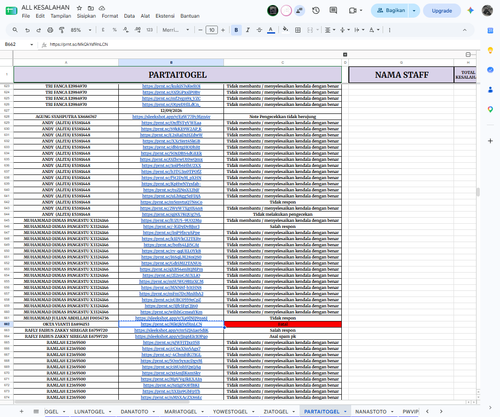Open the search menus magnifier tool
Screen dimensions: 500x417
(15, 30)
